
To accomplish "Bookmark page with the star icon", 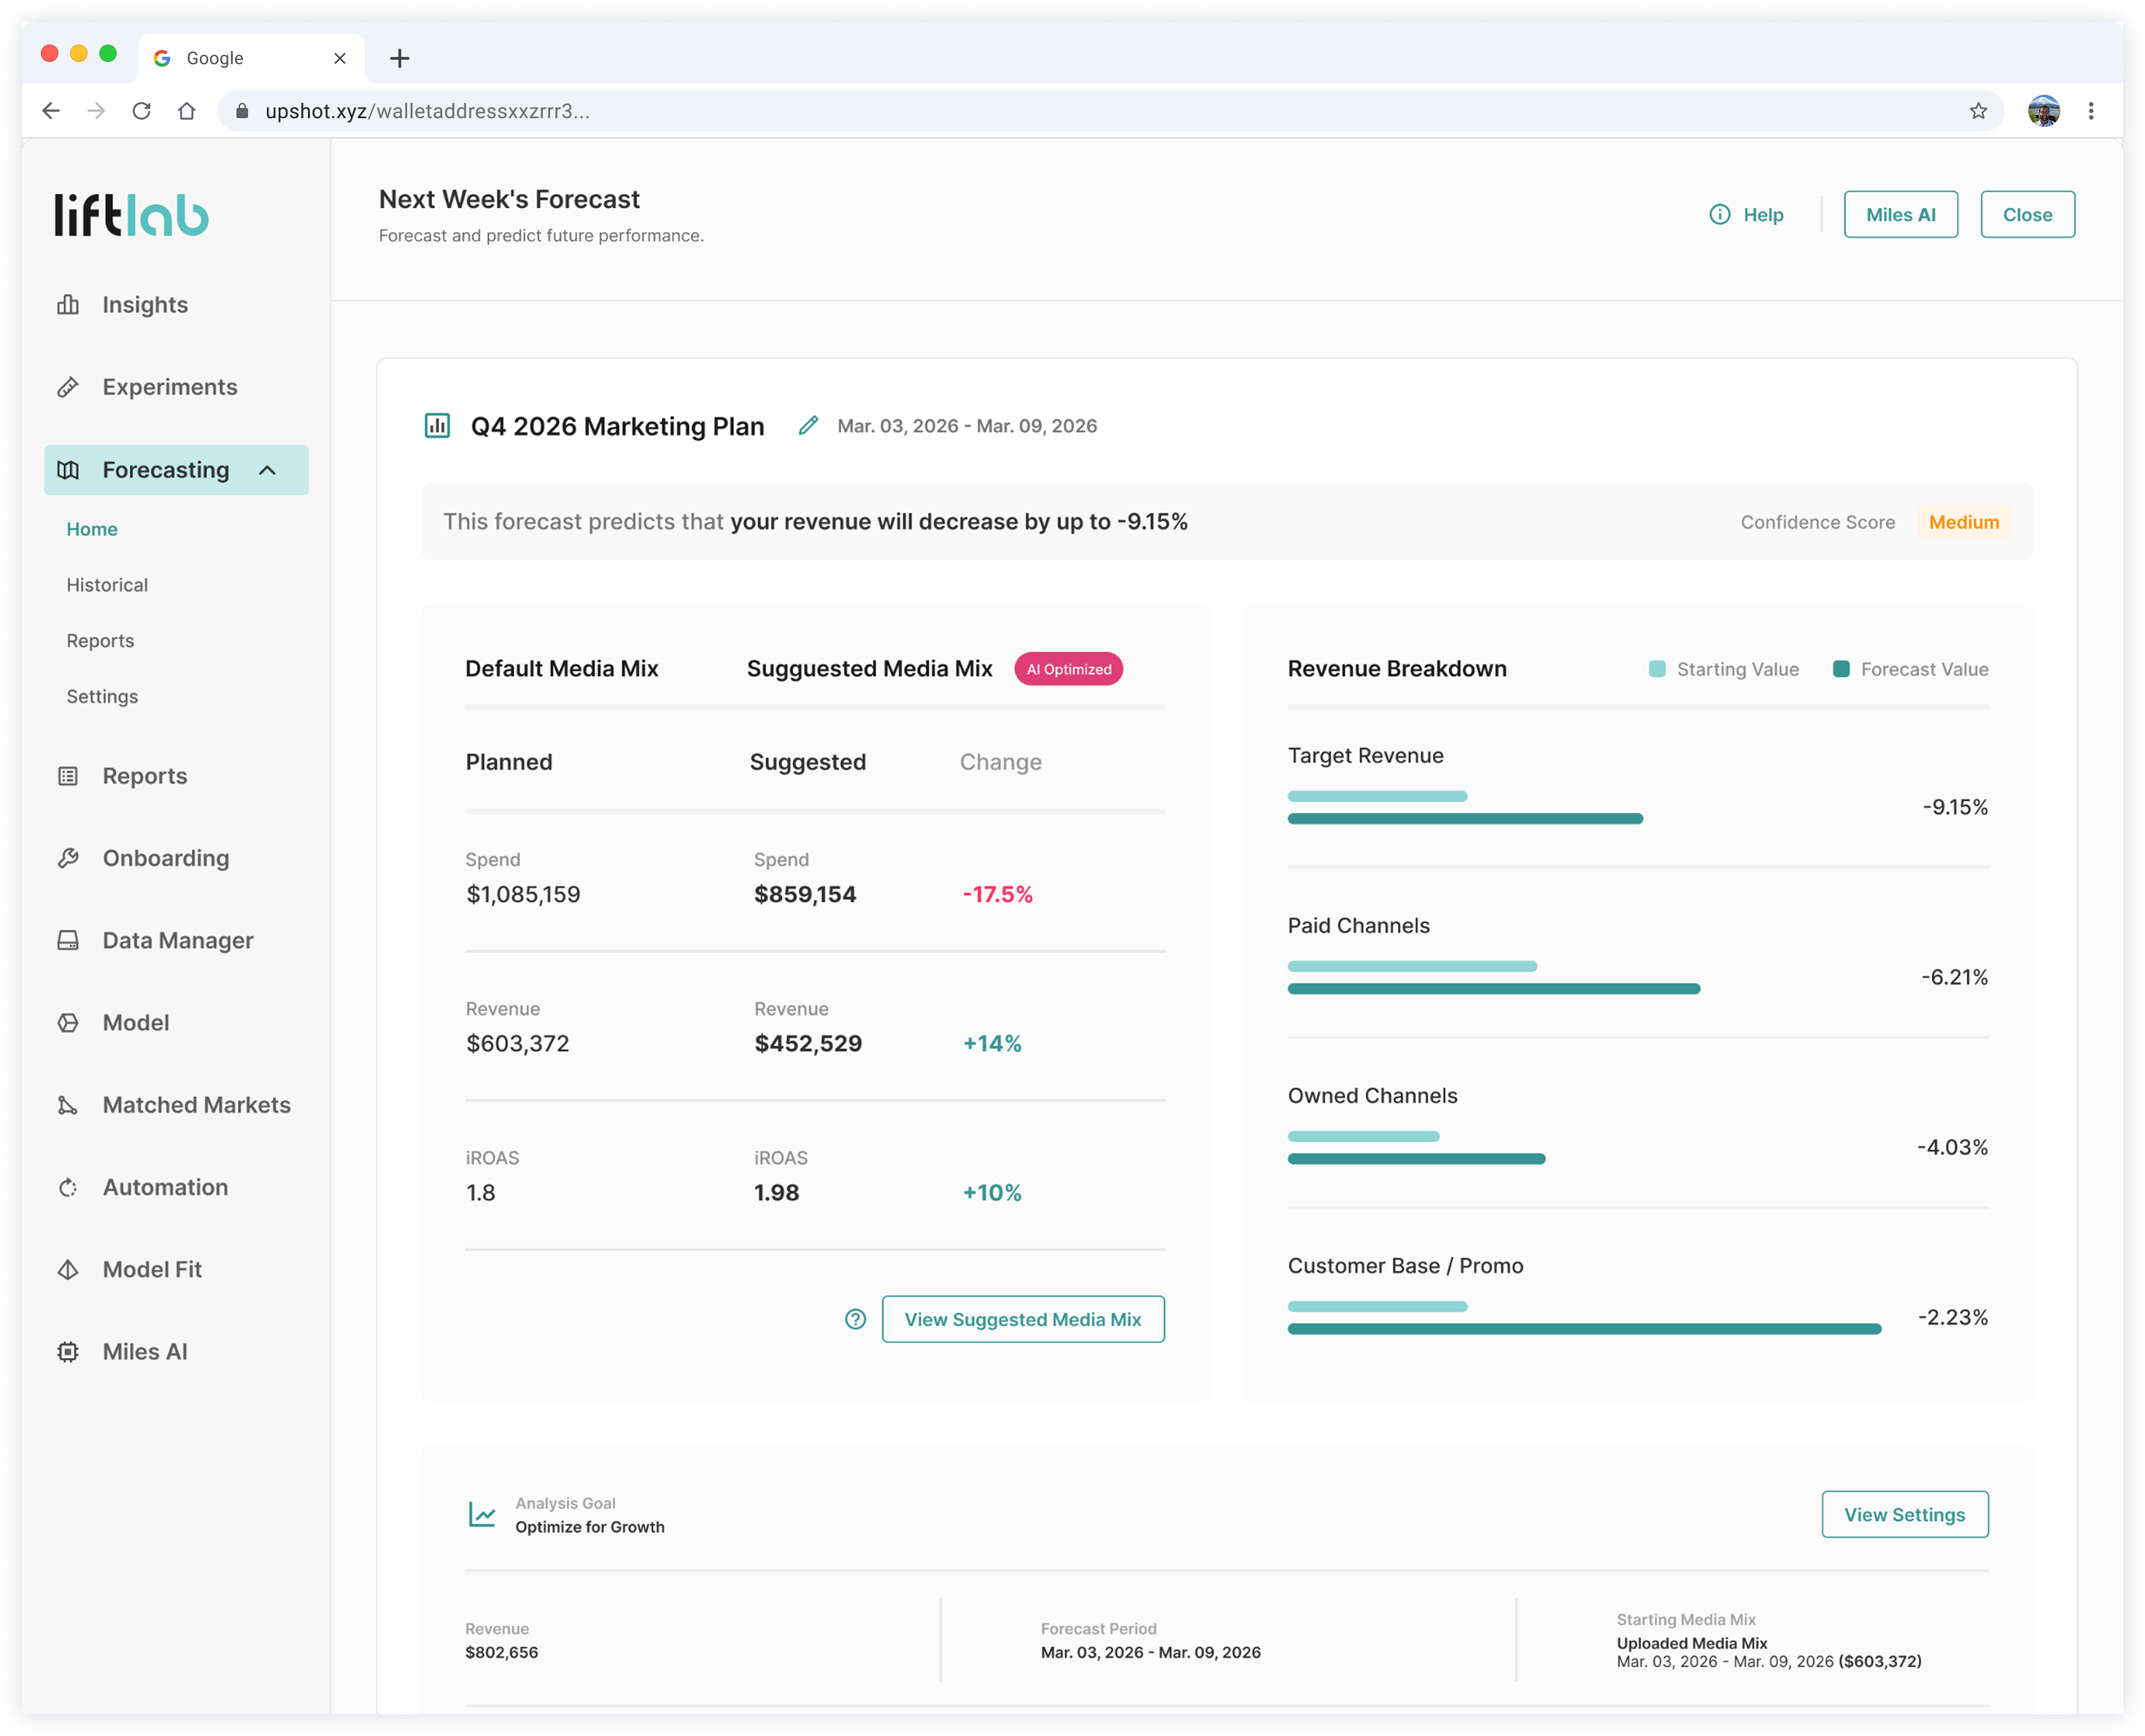I will point(1978,111).
